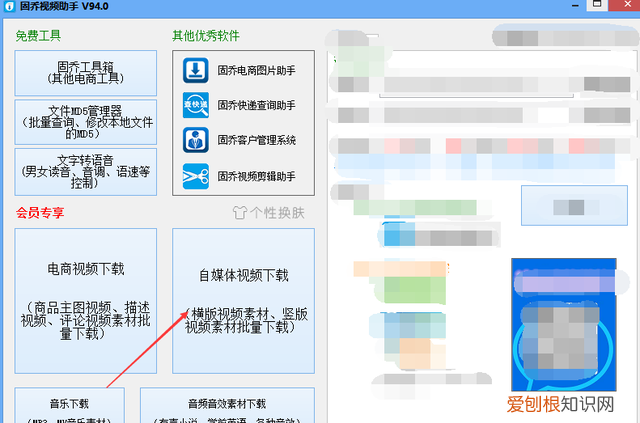Screen dimensions: 640x423
Task: Click the 免费工具 section heading
Action: 39,36
